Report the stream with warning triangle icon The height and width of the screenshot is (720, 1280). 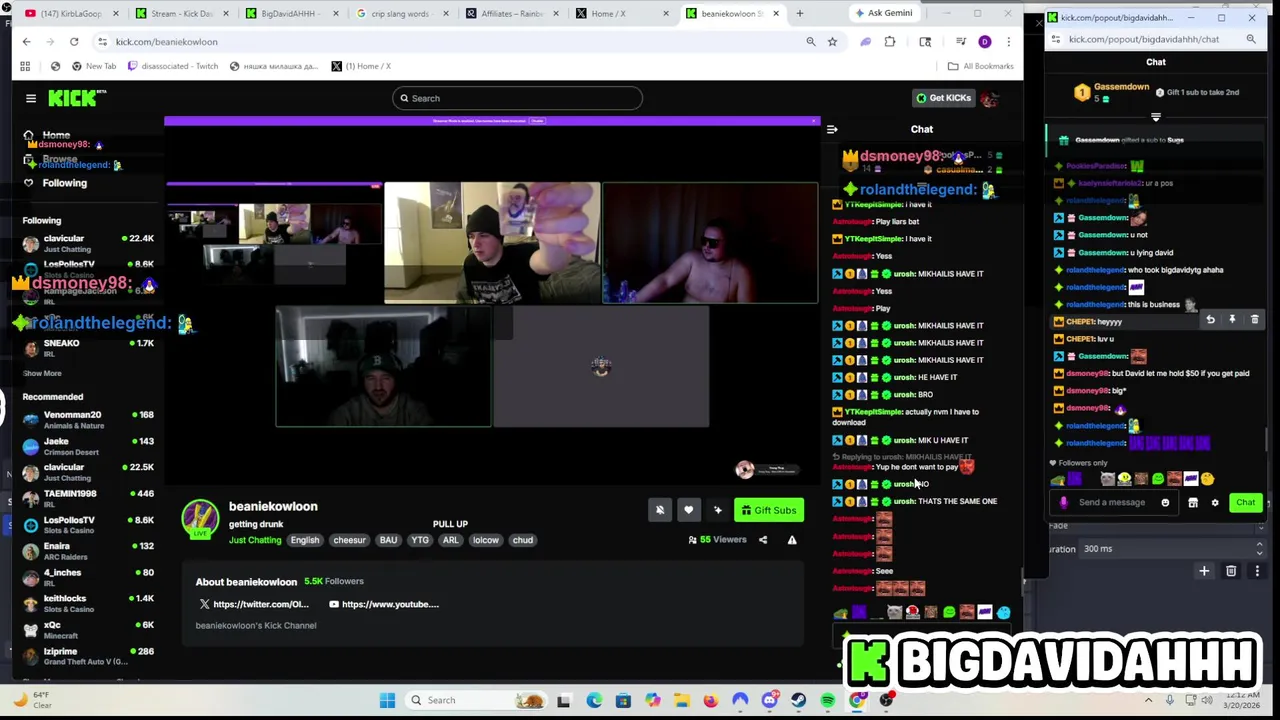[x=792, y=540]
